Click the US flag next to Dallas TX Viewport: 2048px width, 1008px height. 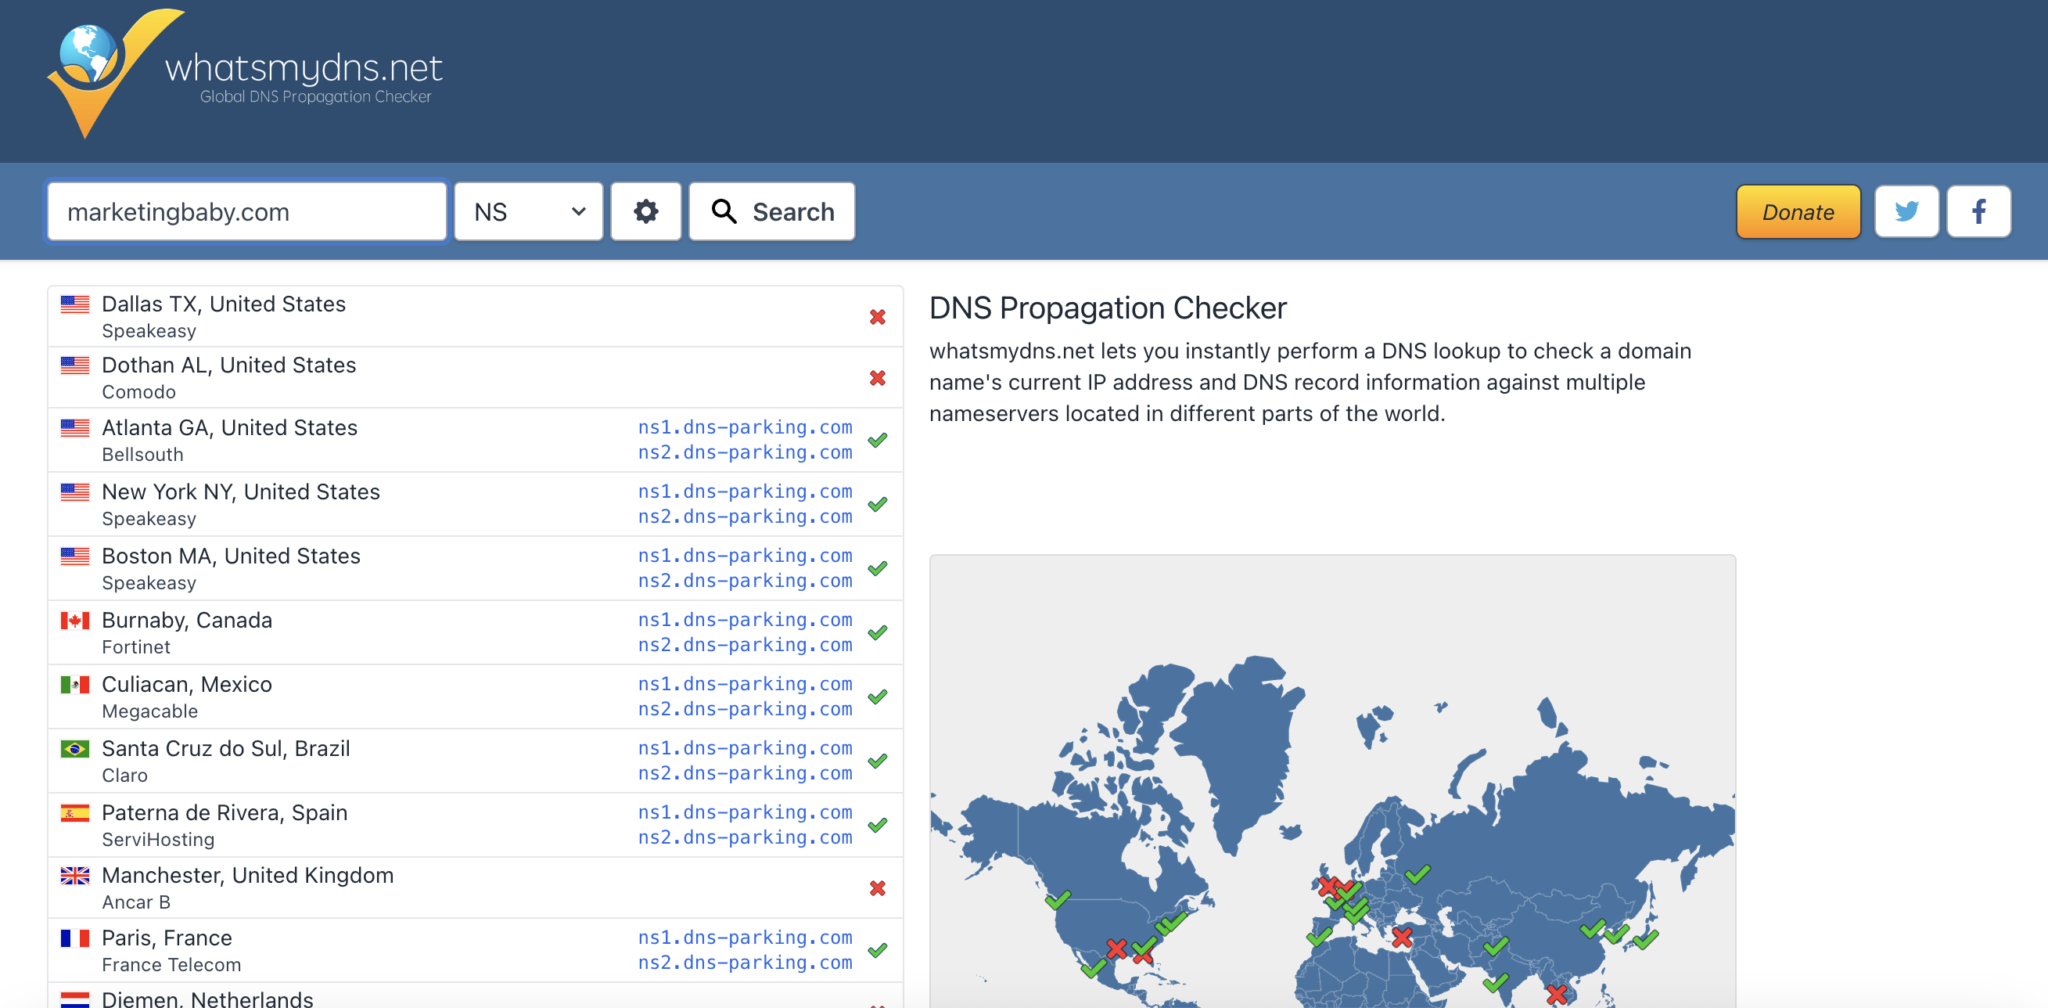[74, 304]
